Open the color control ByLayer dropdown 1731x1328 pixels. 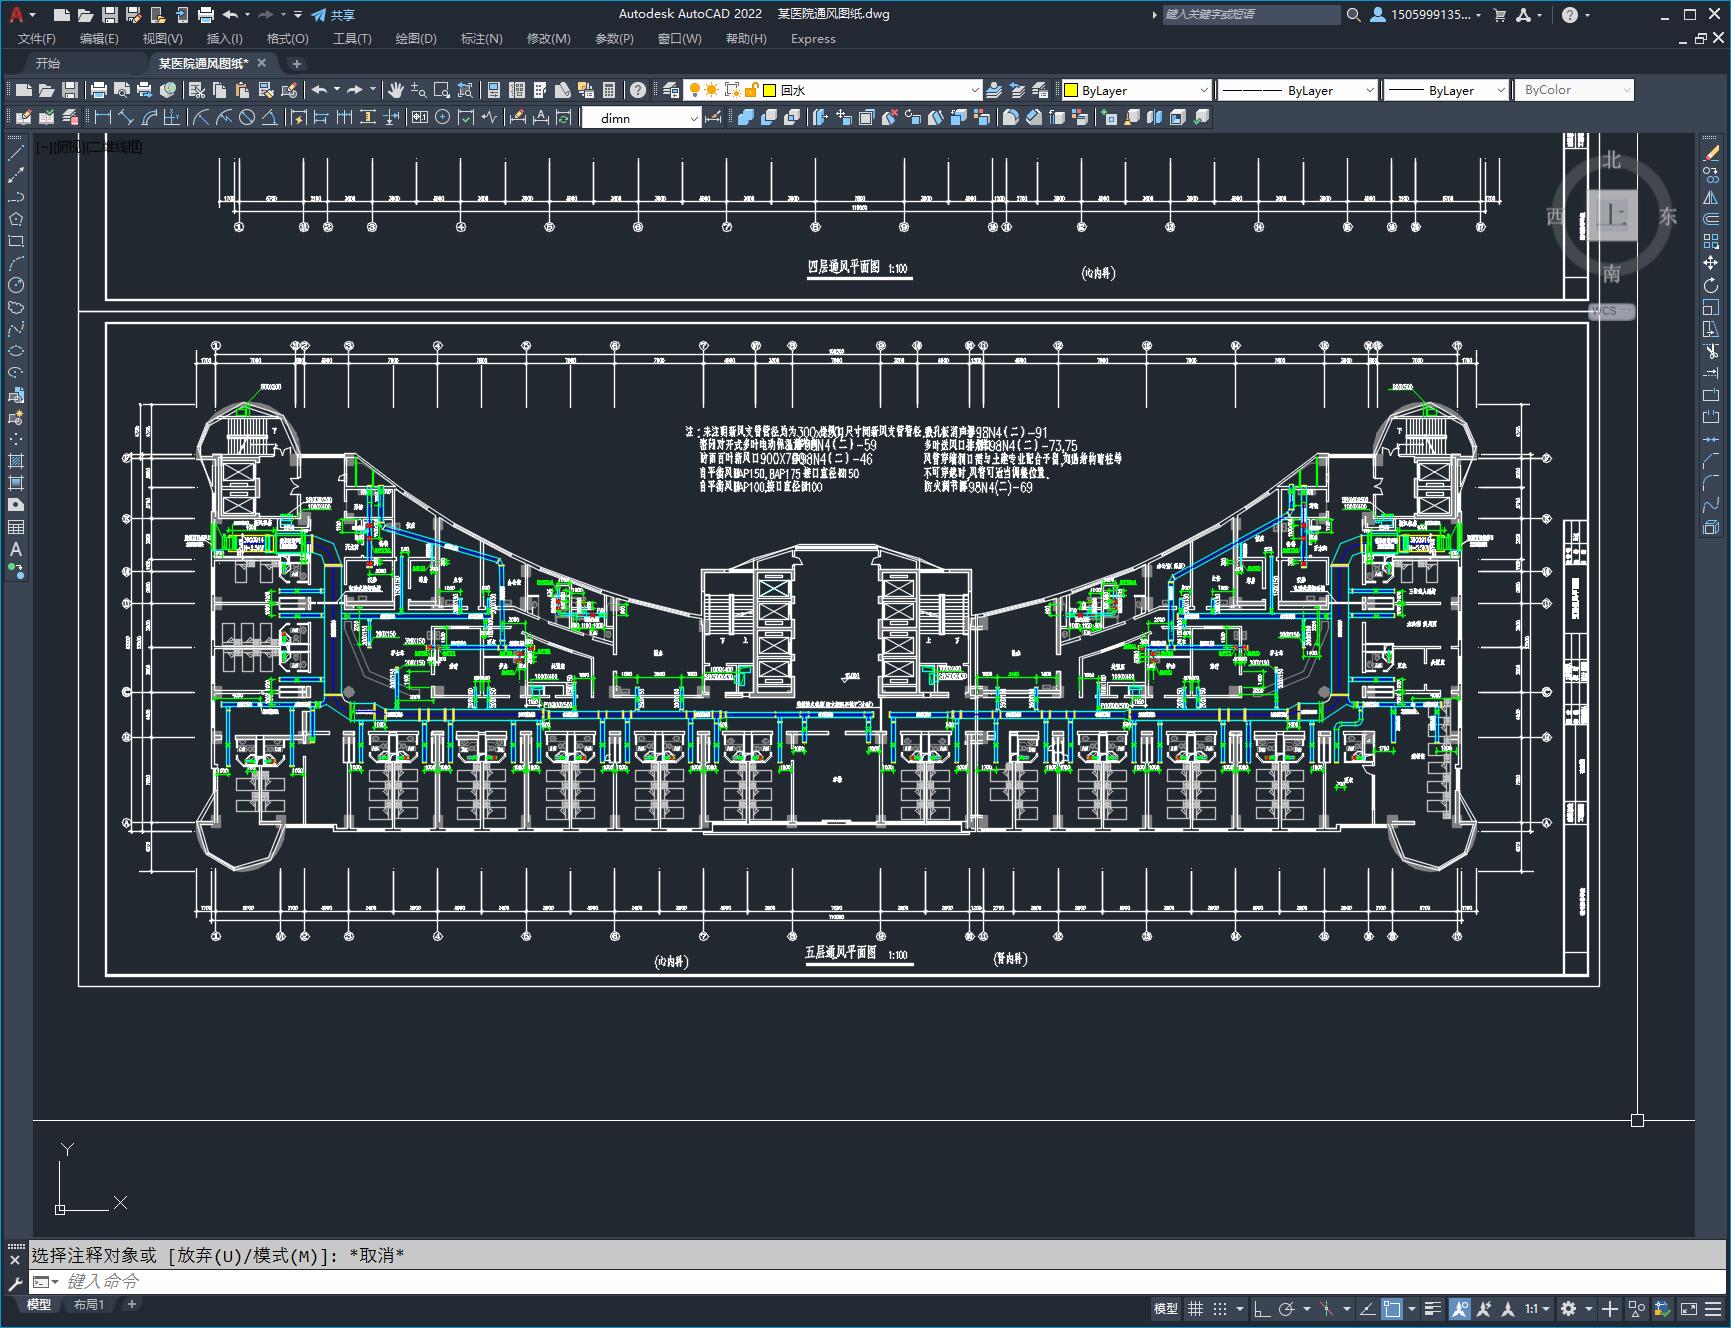(x=1136, y=90)
